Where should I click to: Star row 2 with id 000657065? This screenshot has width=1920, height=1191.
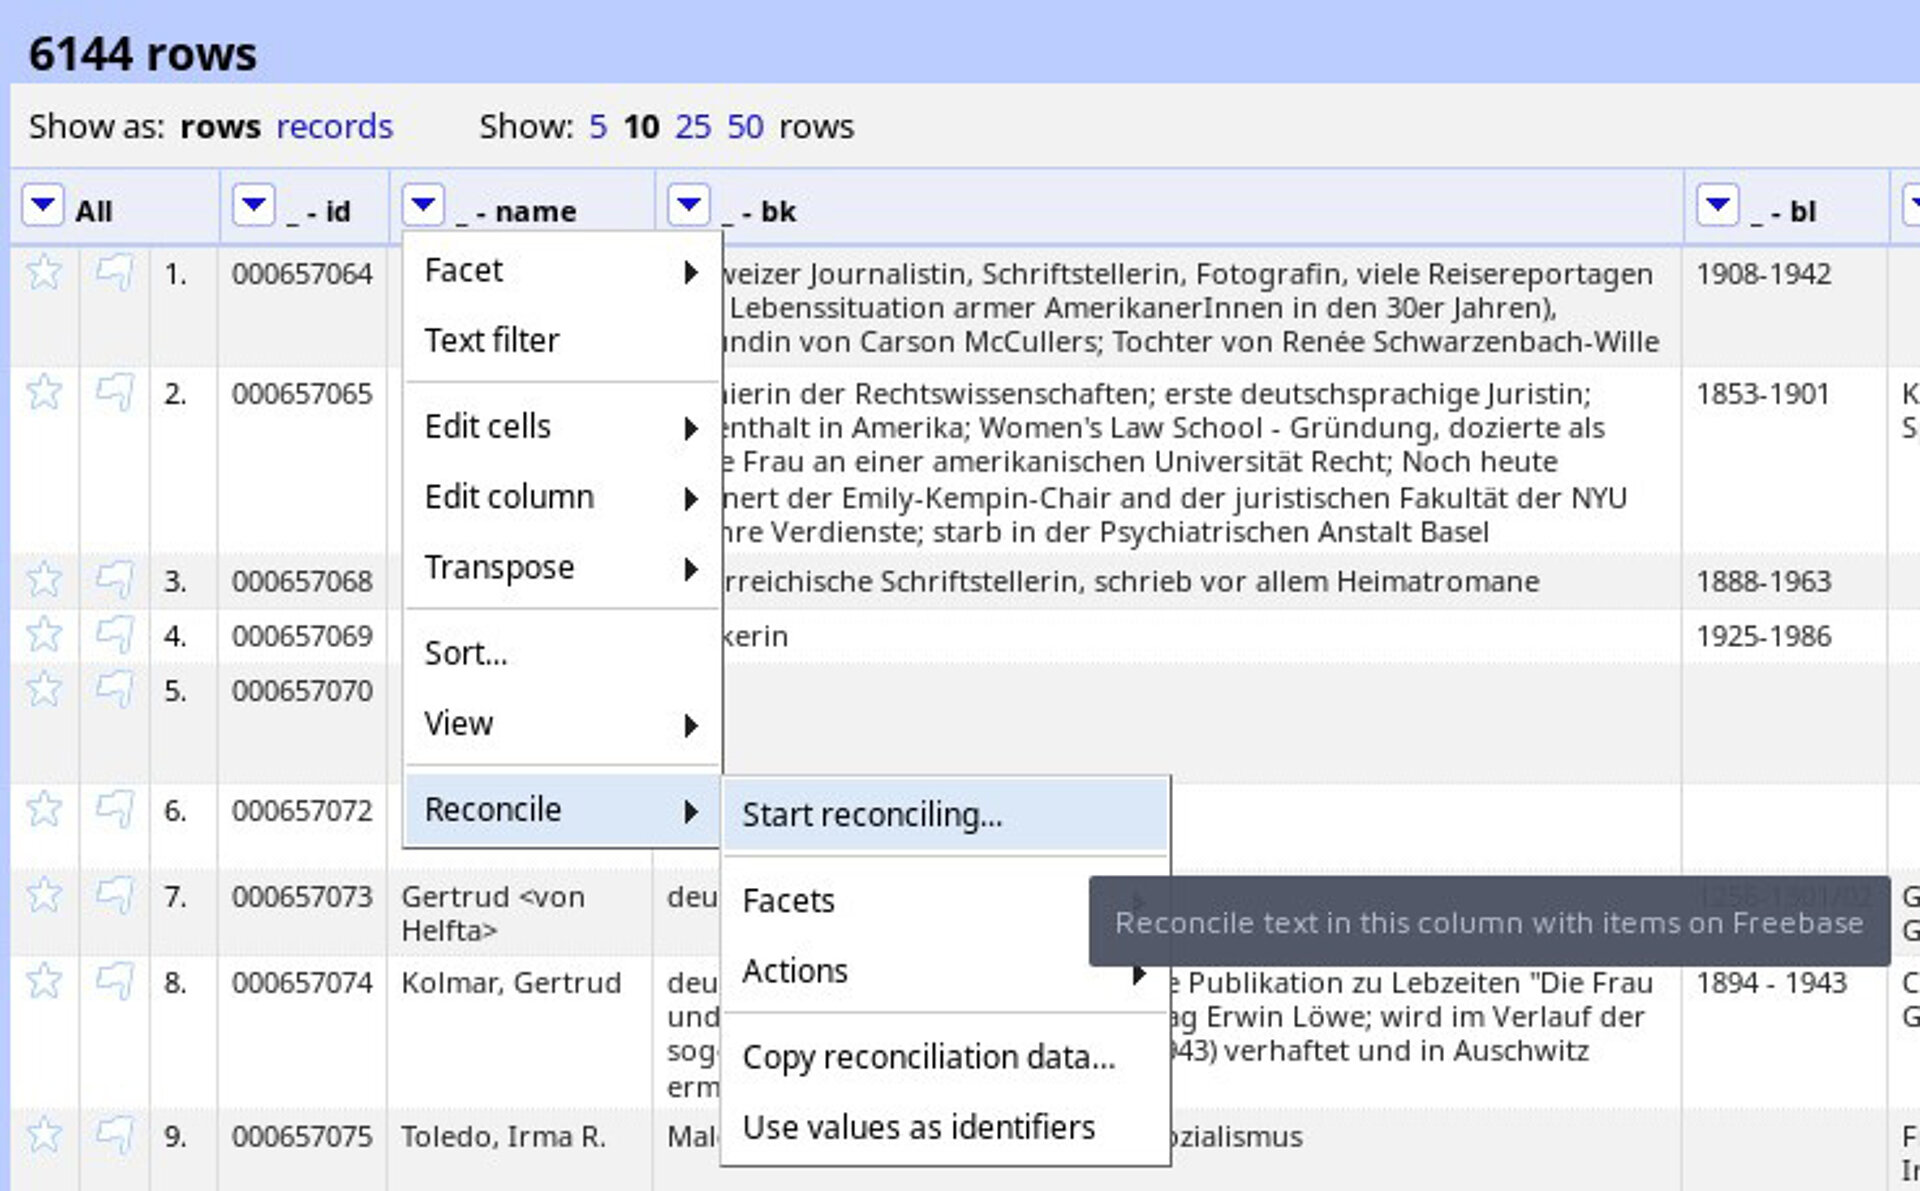coord(44,392)
